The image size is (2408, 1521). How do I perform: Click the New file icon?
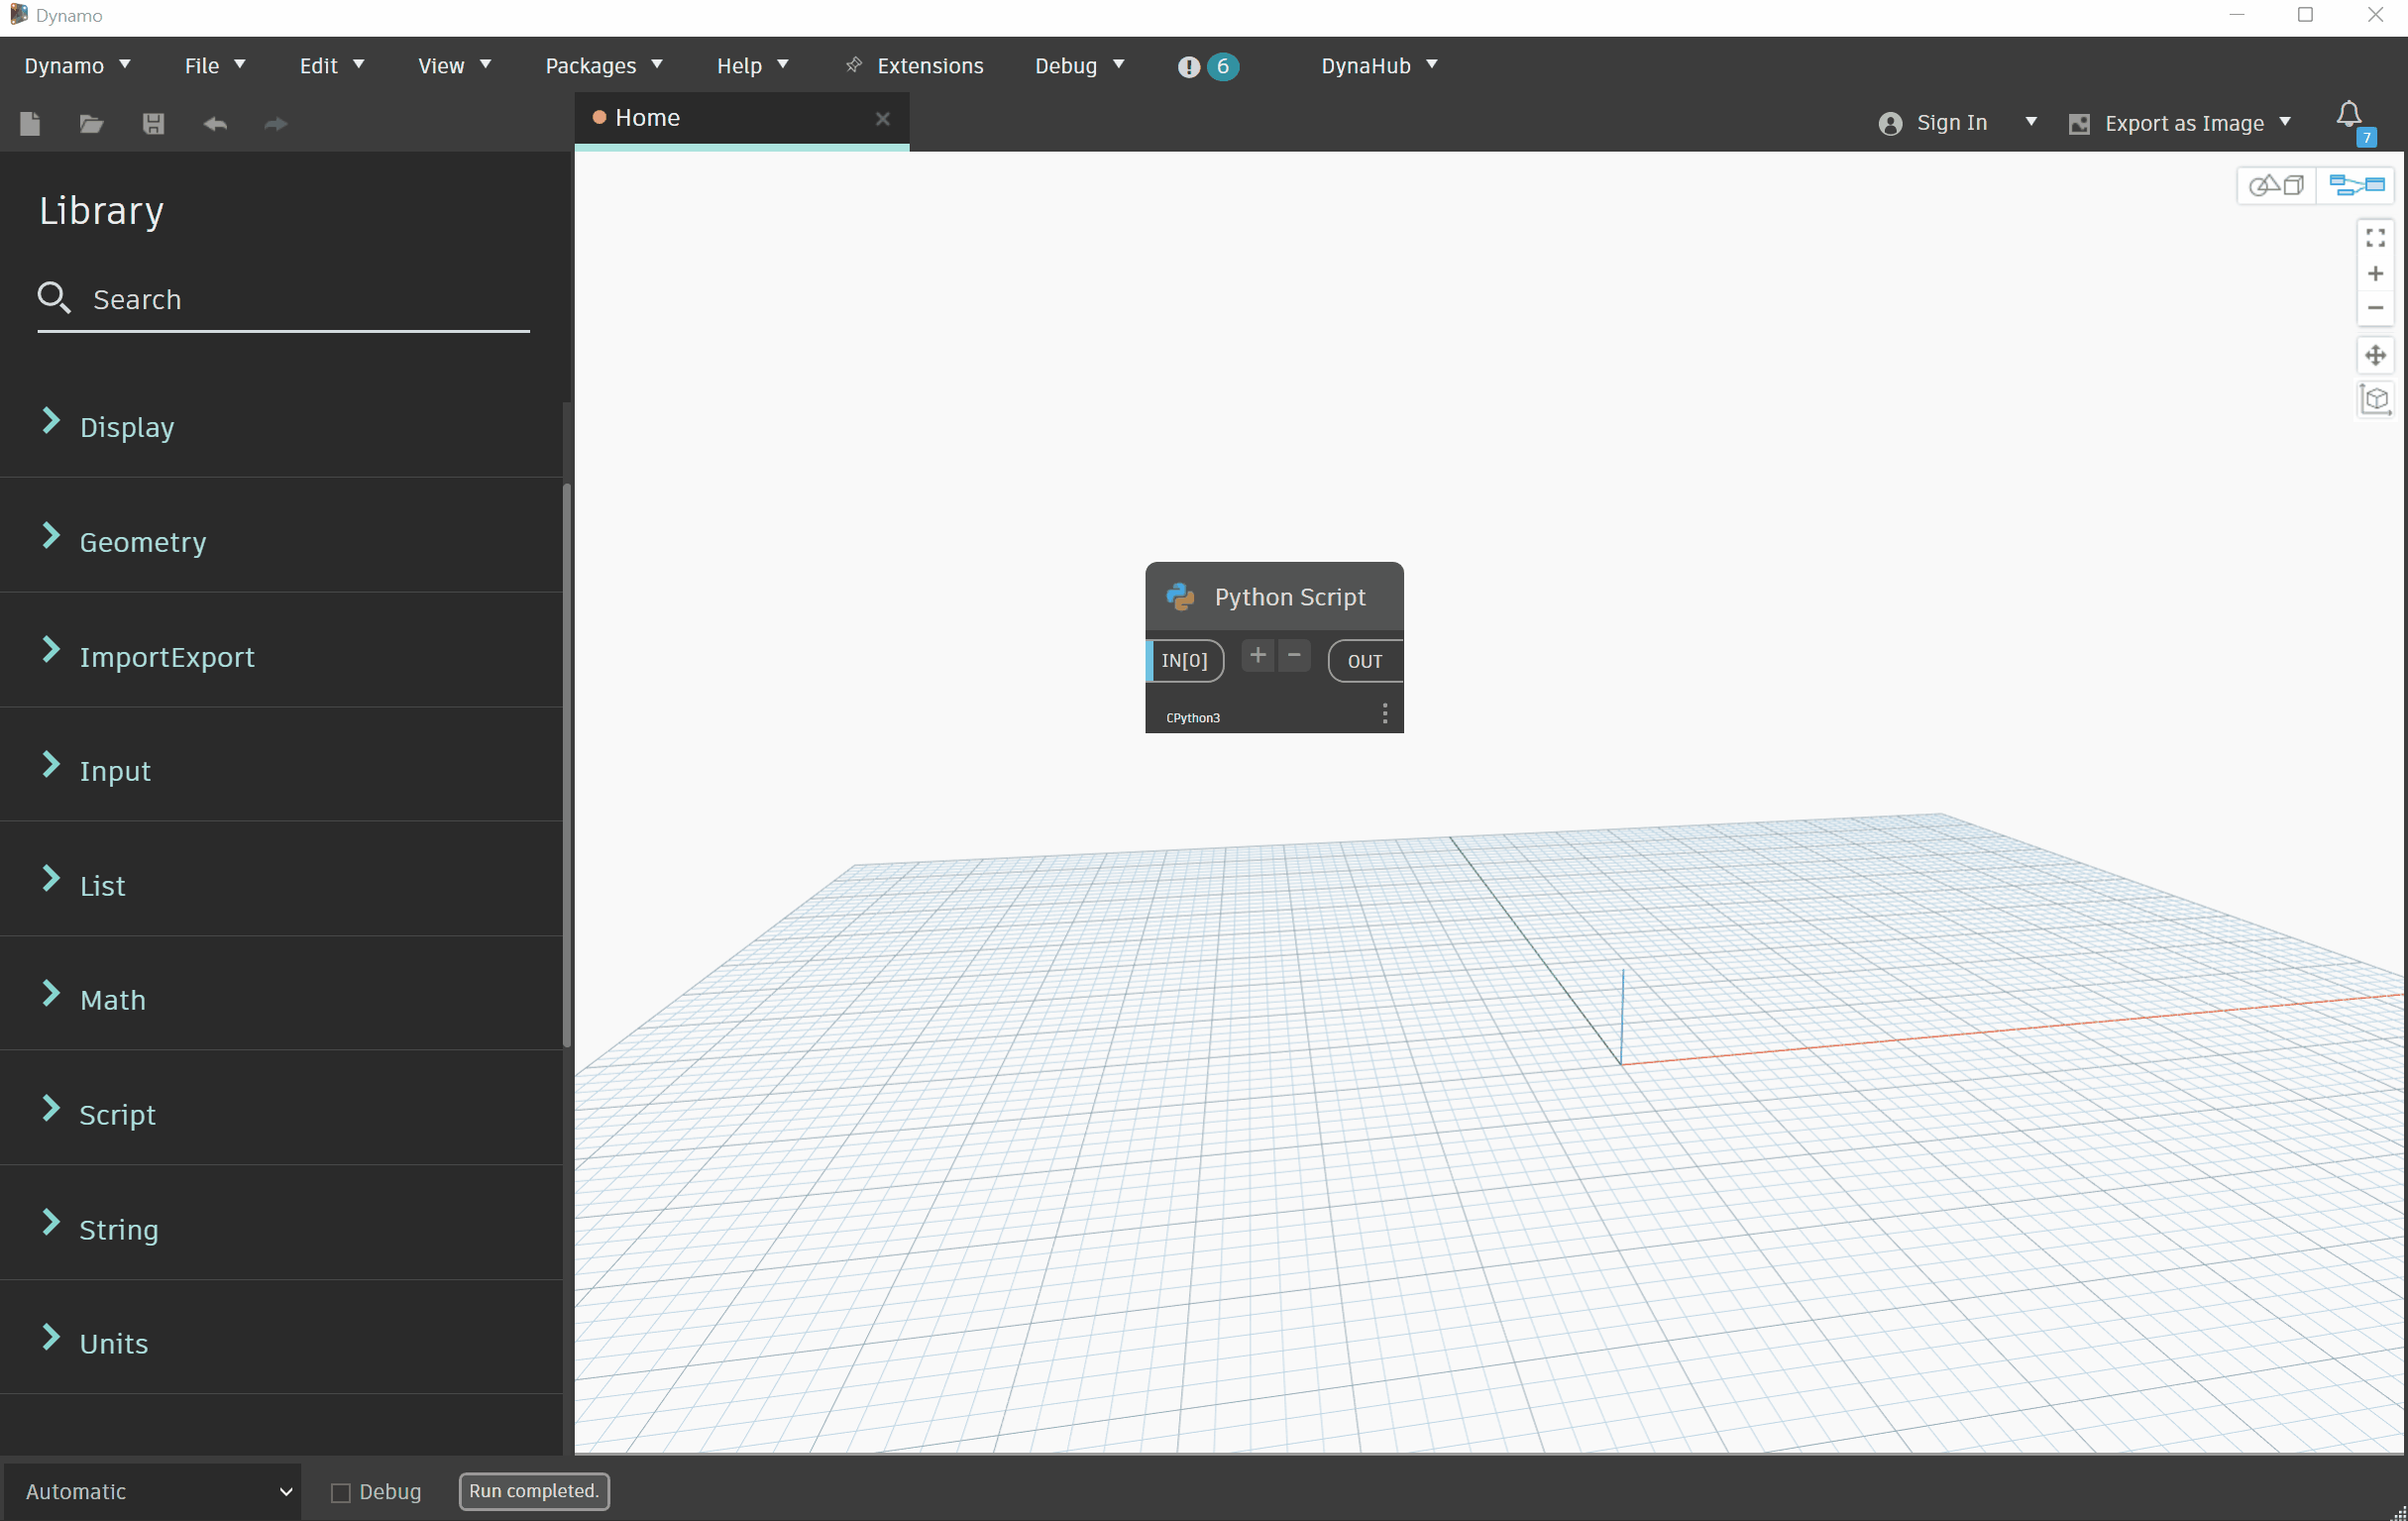point(30,123)
